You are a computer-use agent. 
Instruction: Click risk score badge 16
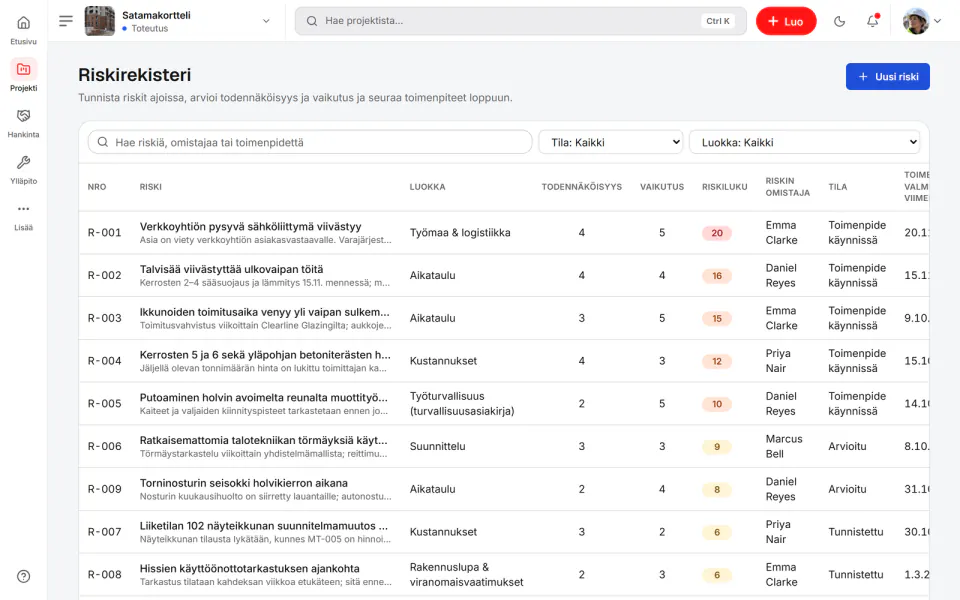(717, 276)
